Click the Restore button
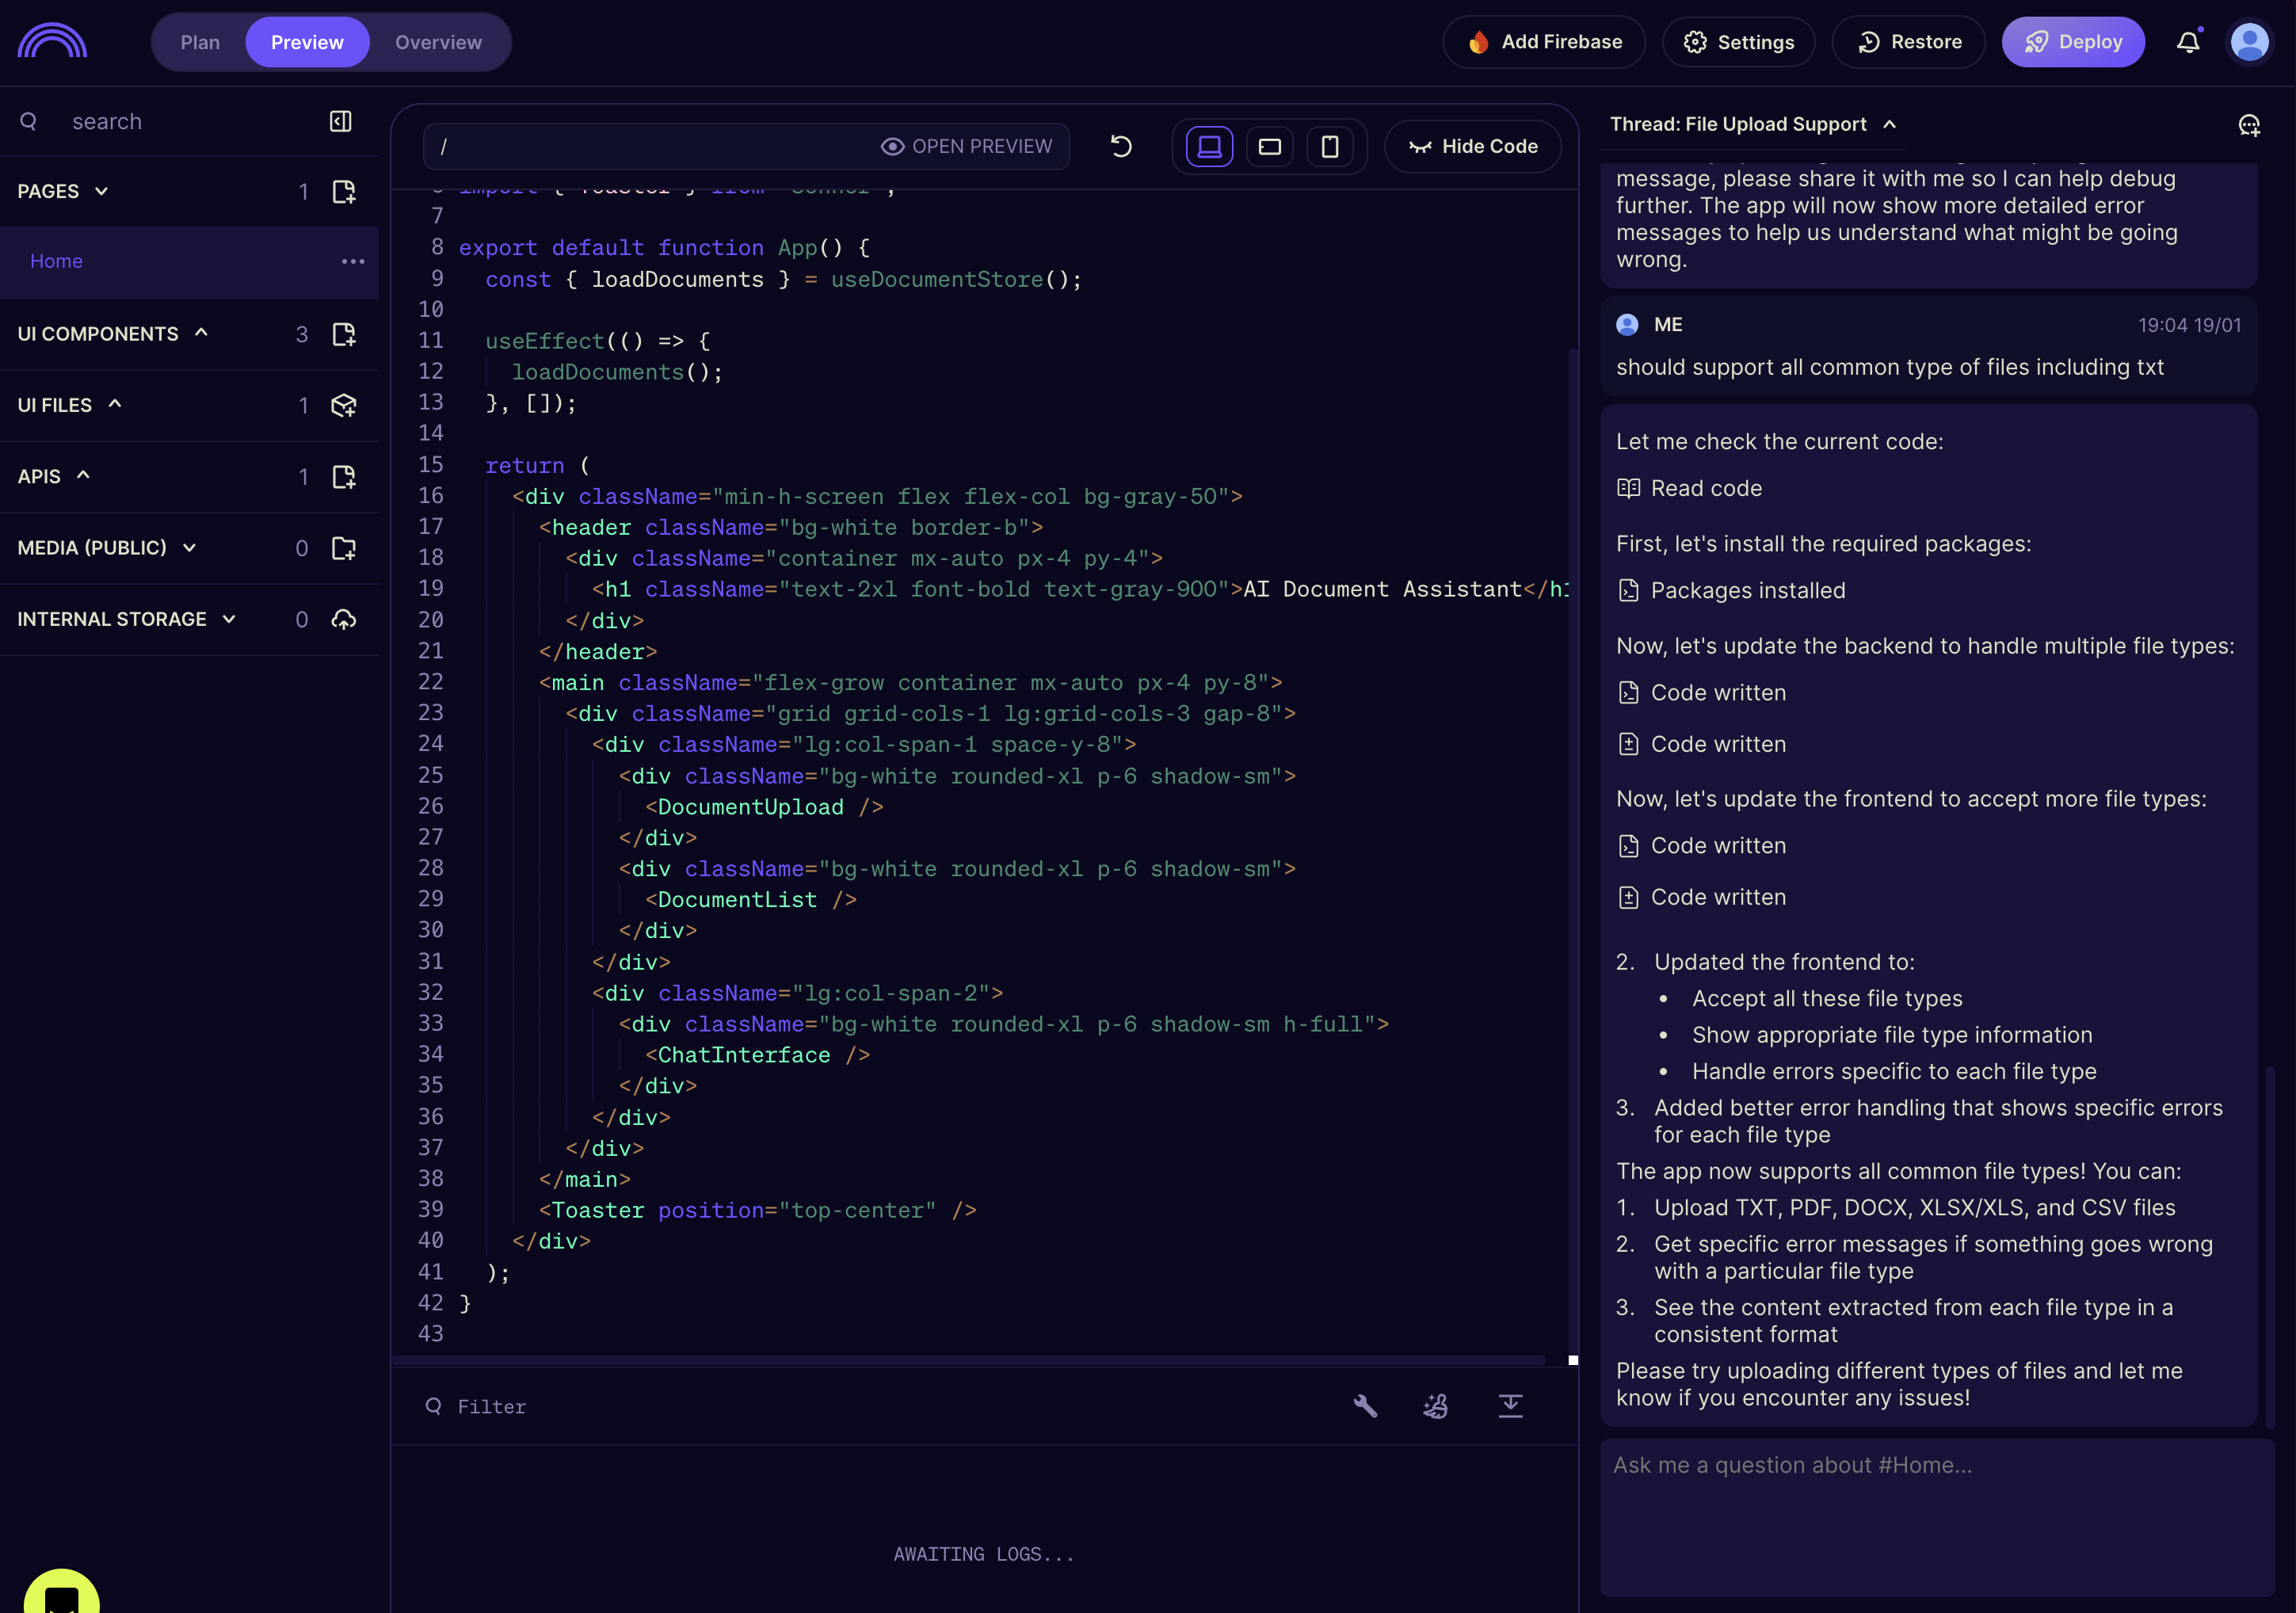2296x1613 pixels. click(1908, 42)
